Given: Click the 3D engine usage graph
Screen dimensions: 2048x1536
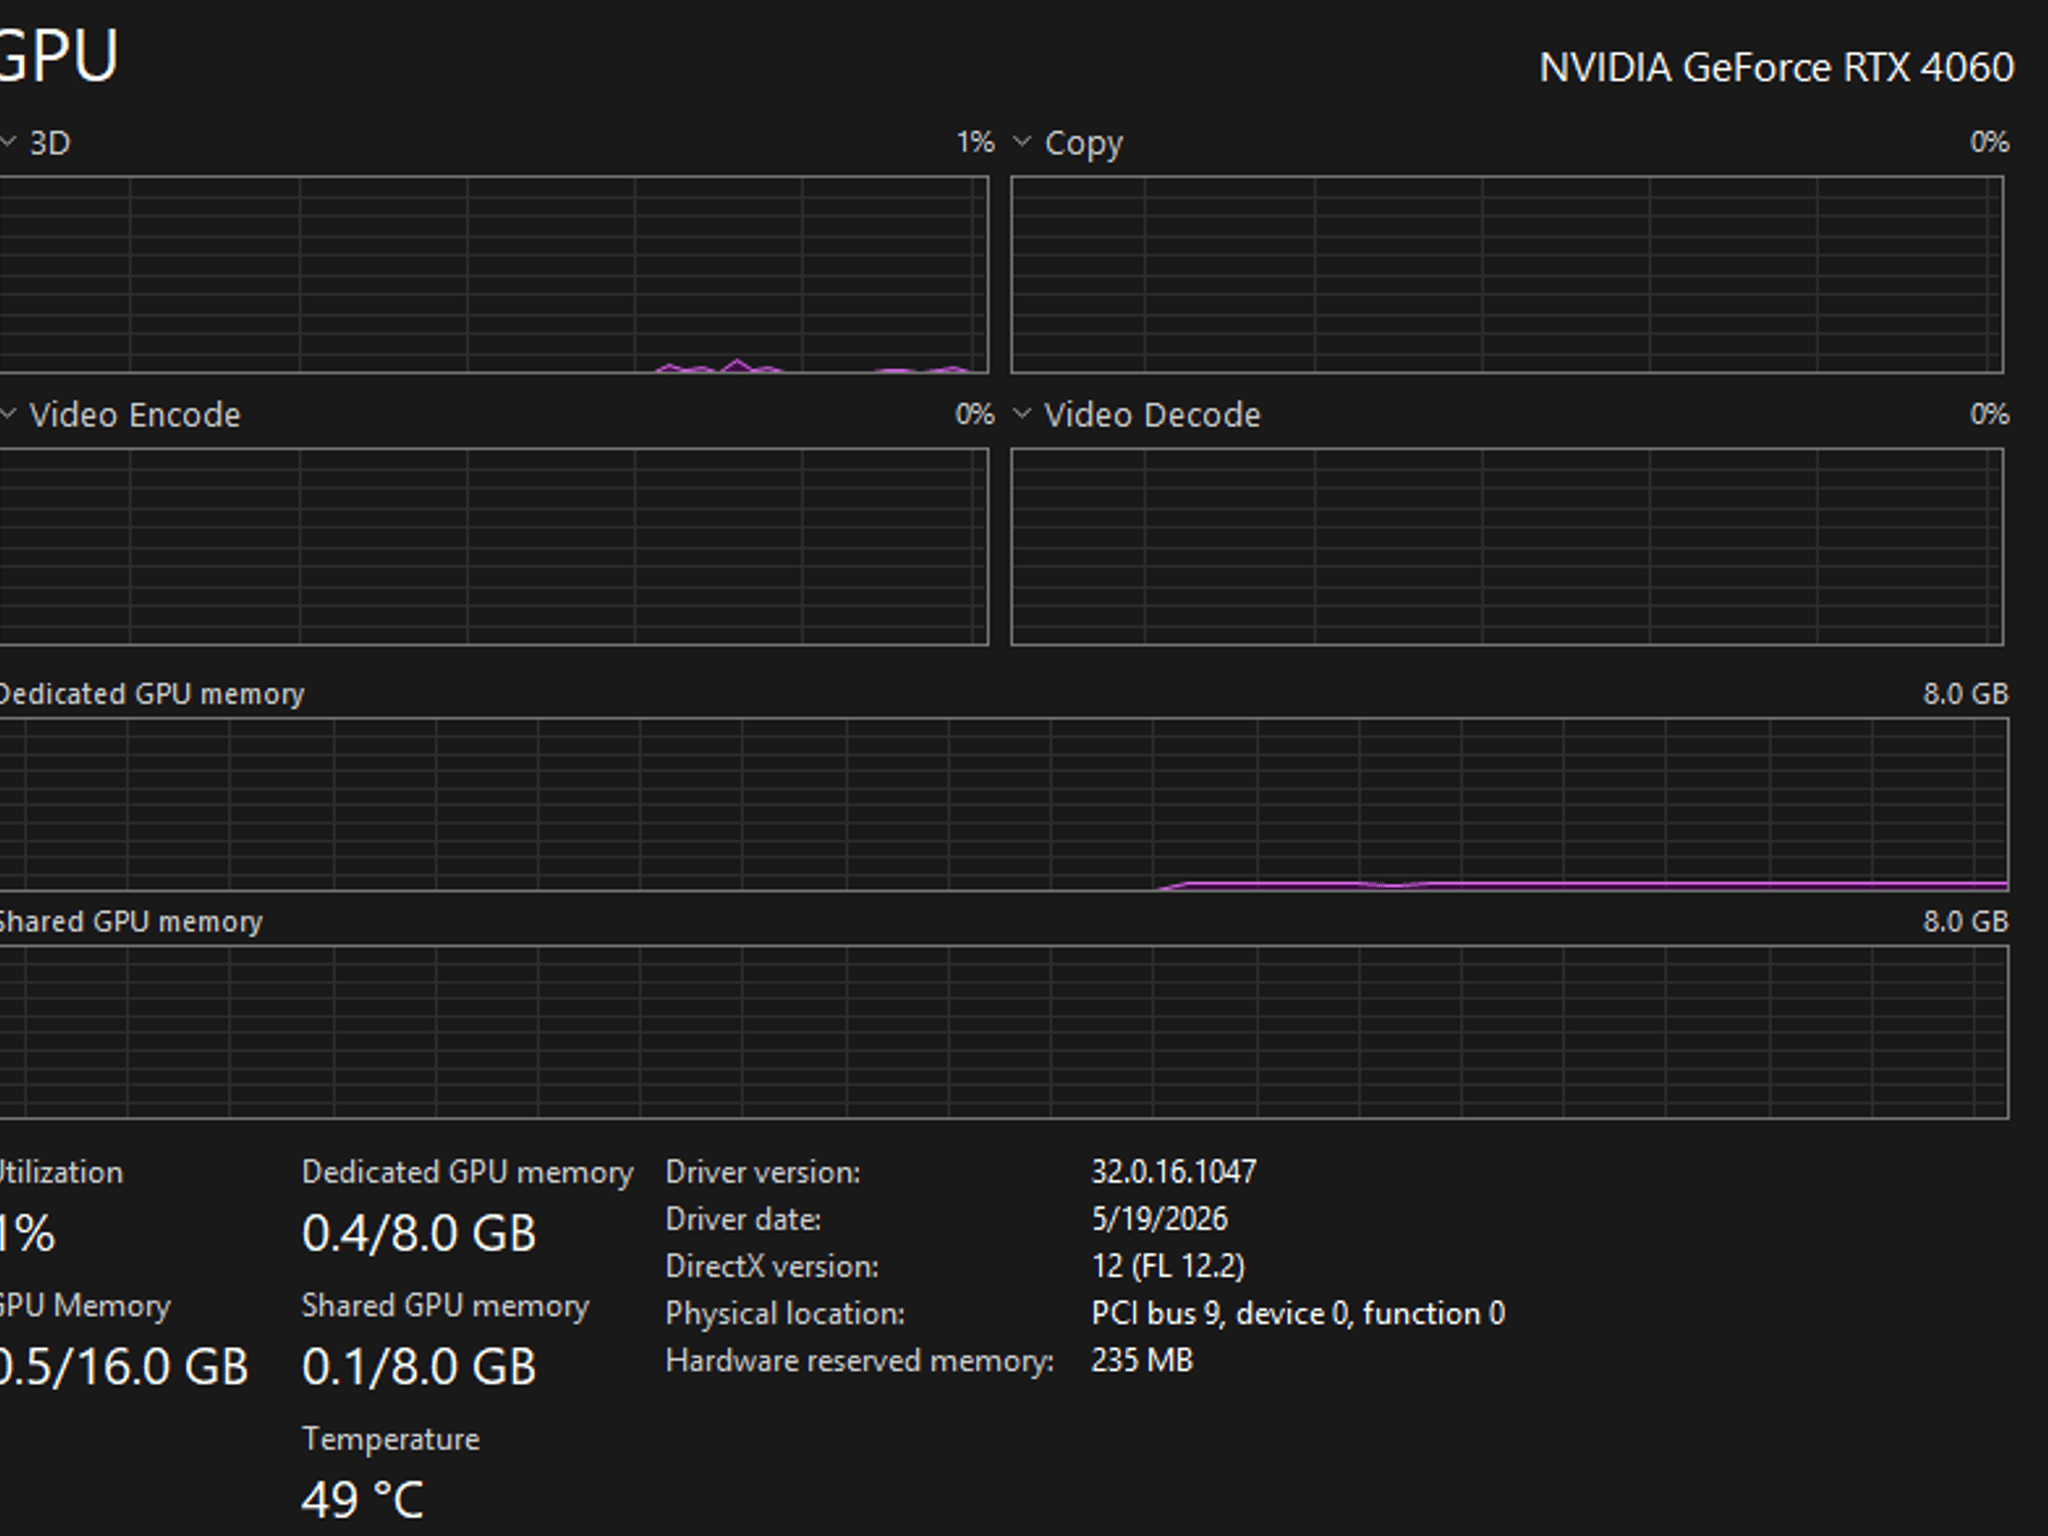Looking at the screenshot, I should click(494, 275).
